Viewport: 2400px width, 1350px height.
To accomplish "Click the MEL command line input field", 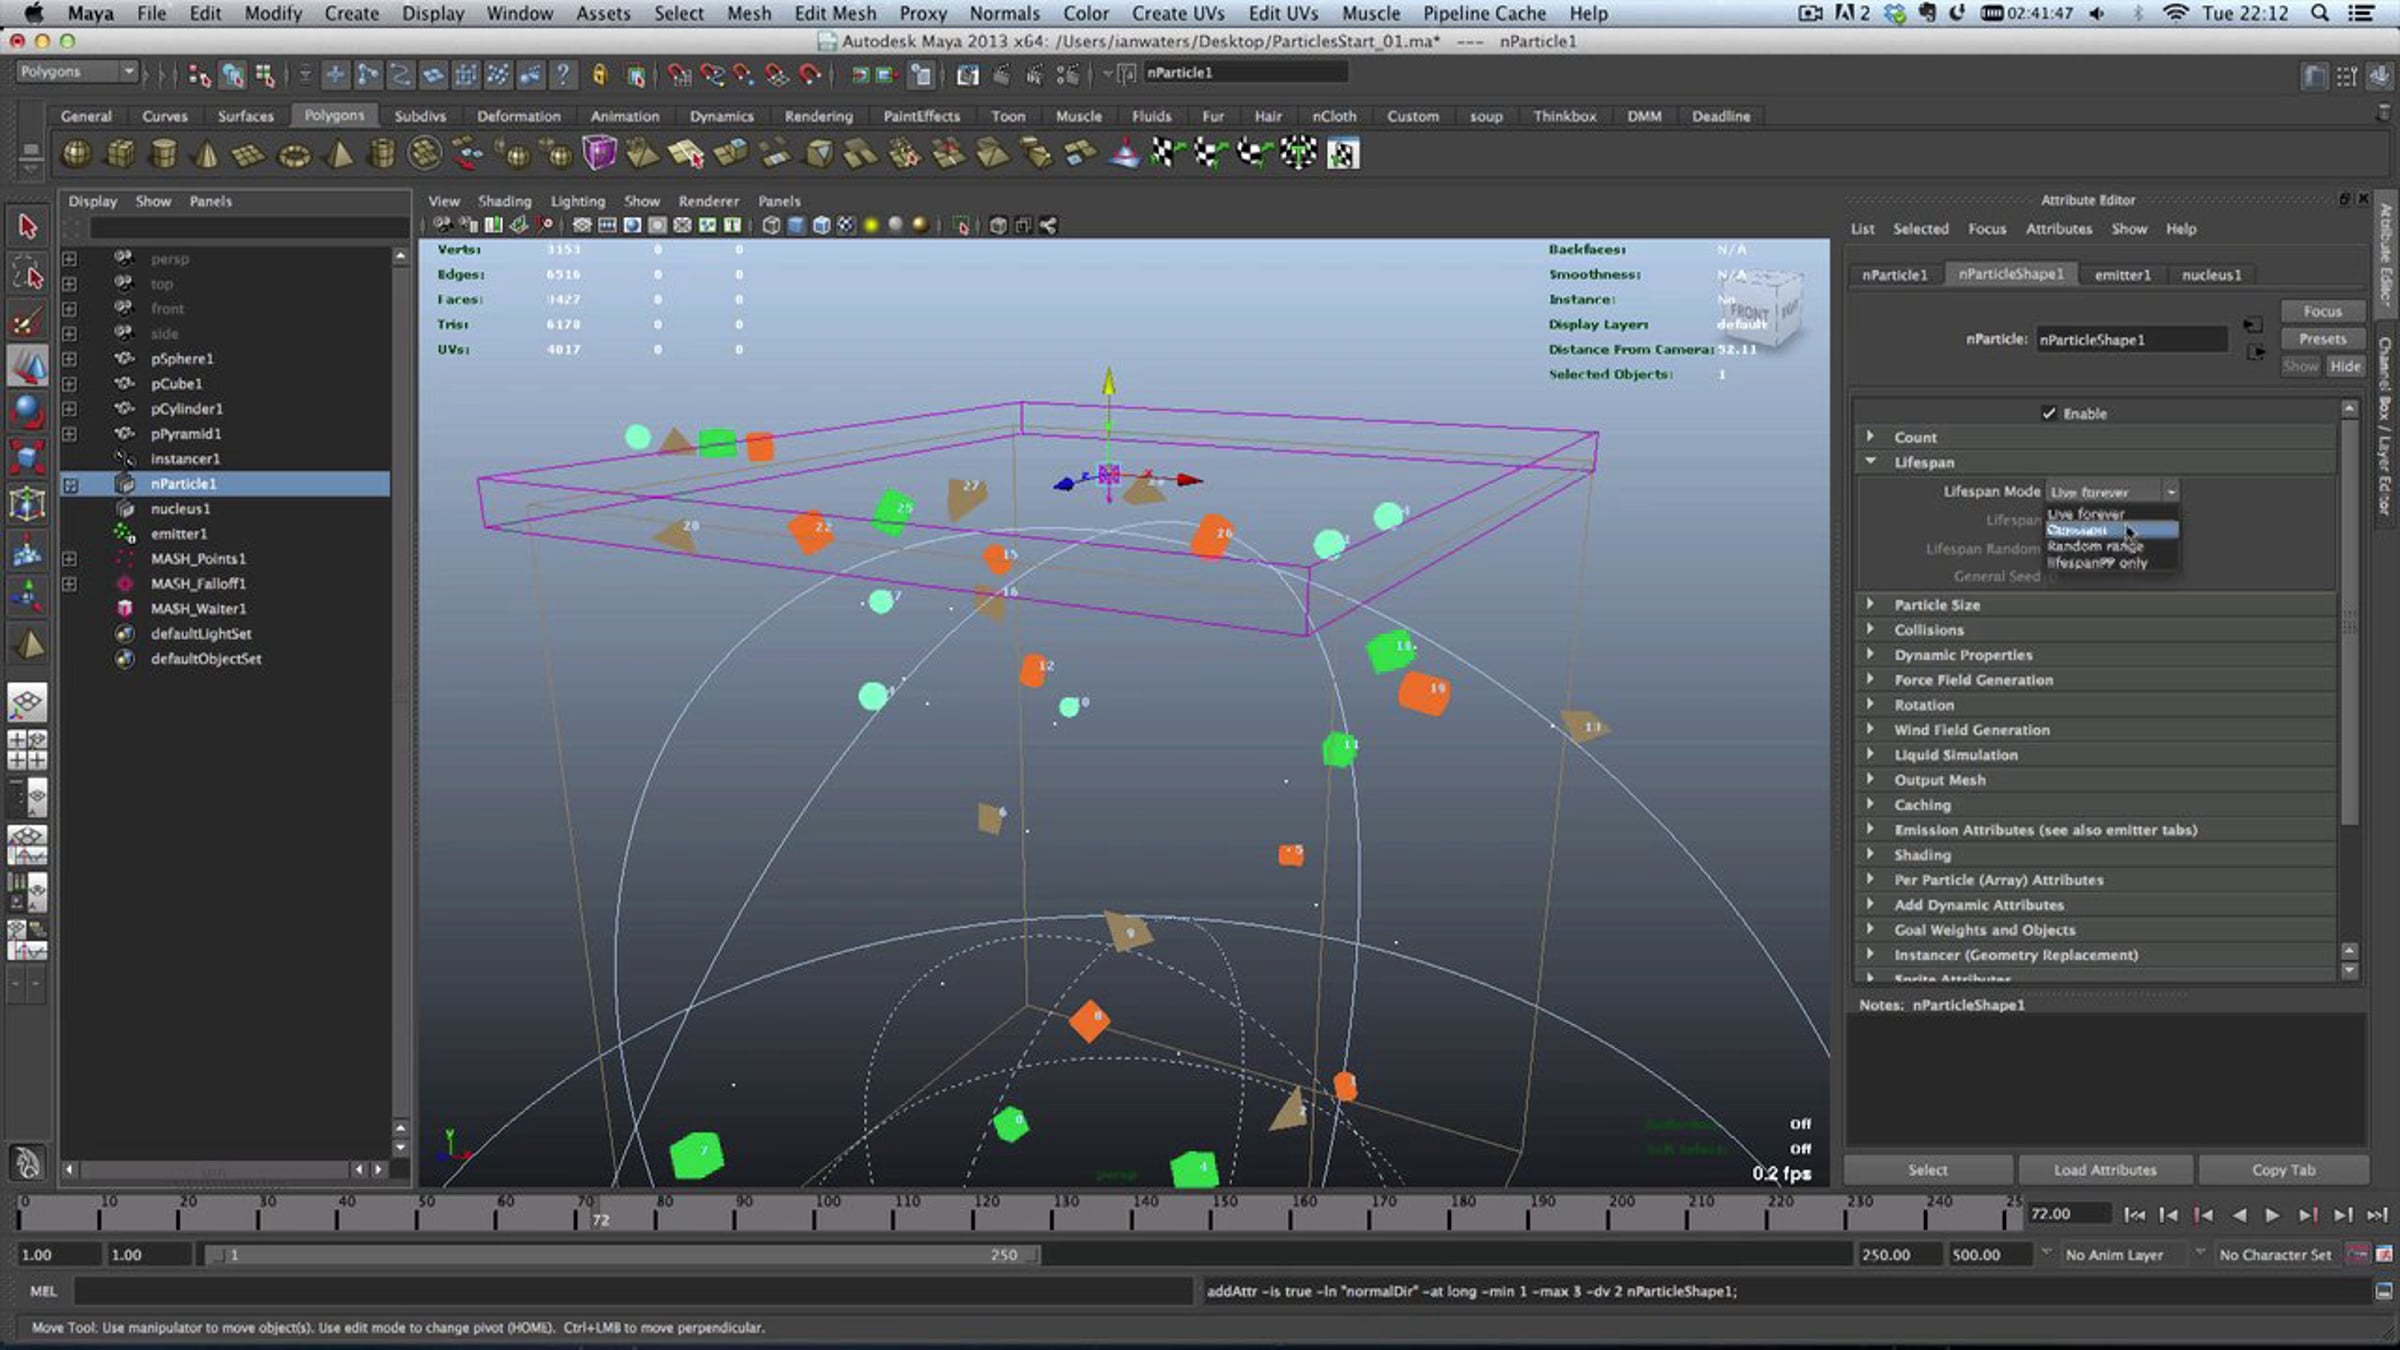I will click(x=633, y=1291).
